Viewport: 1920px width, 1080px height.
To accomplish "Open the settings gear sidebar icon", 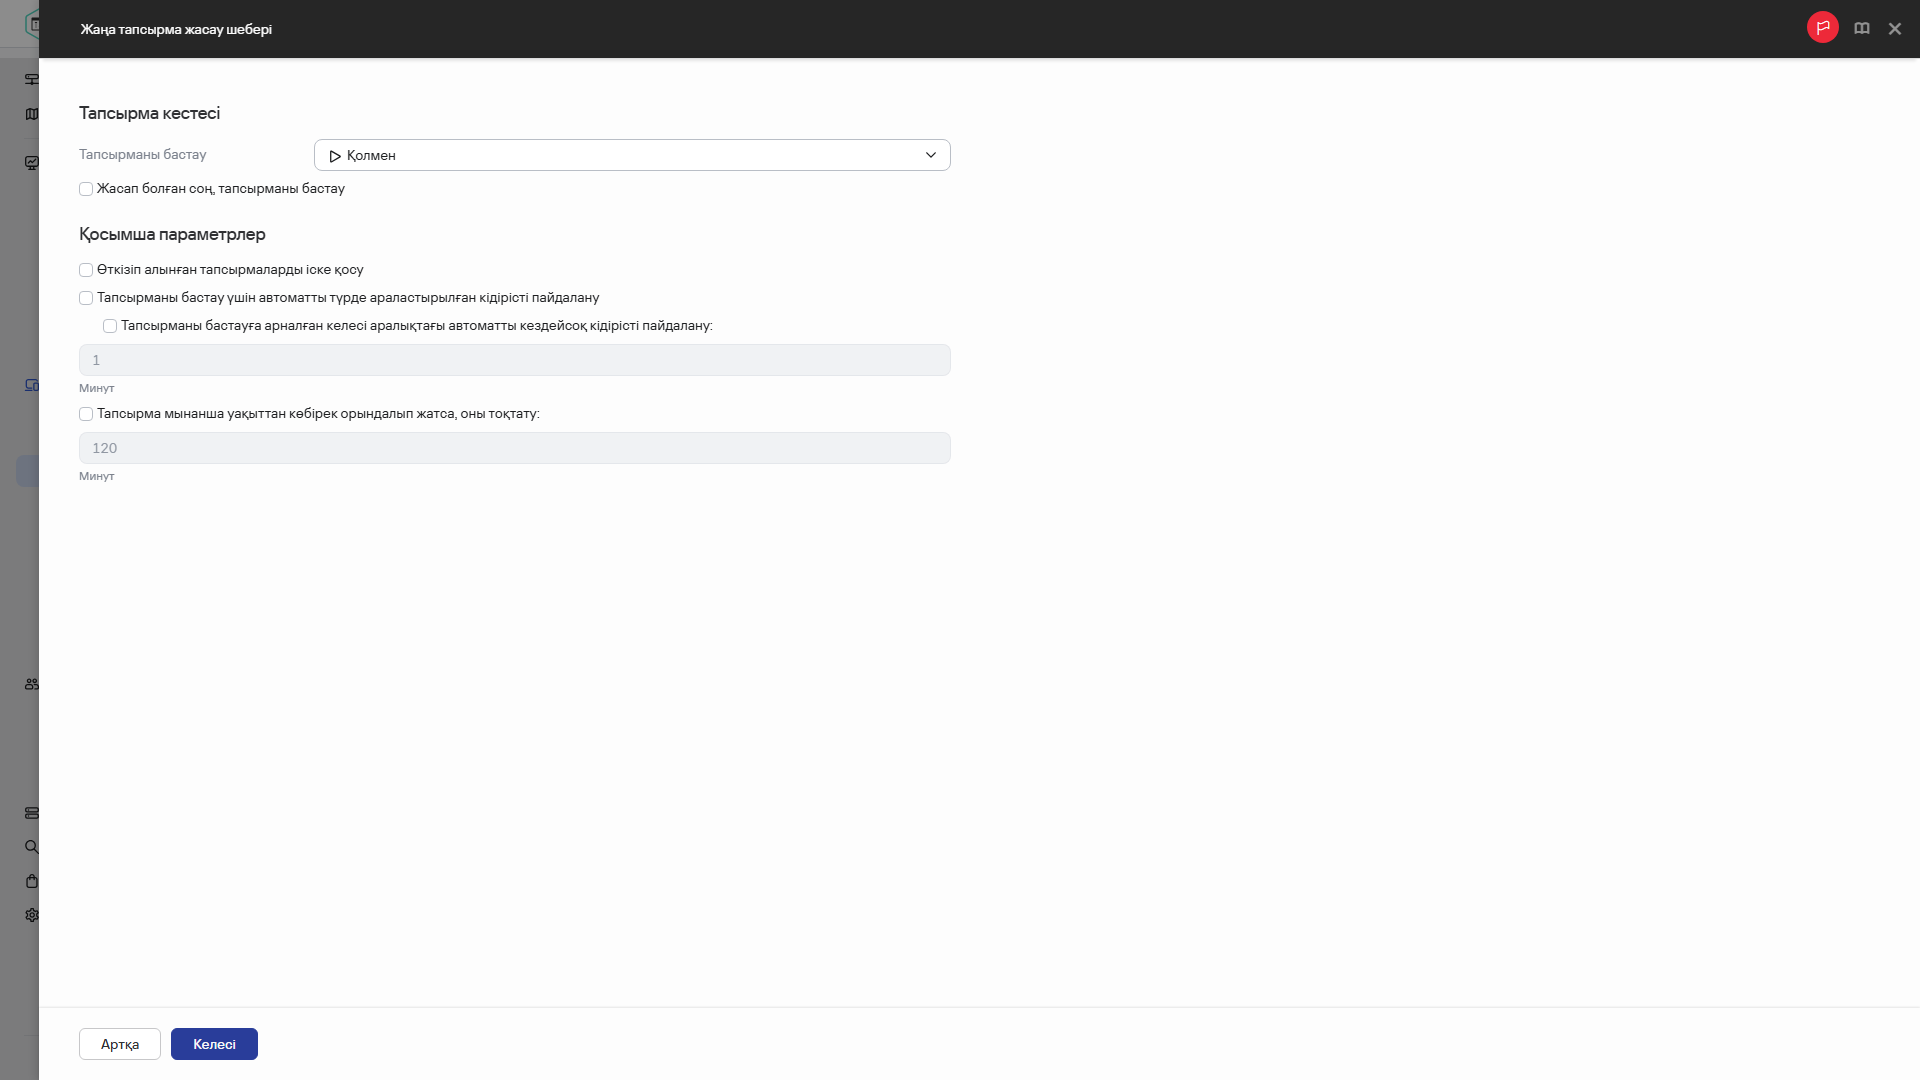I will (x=32, y=915).
